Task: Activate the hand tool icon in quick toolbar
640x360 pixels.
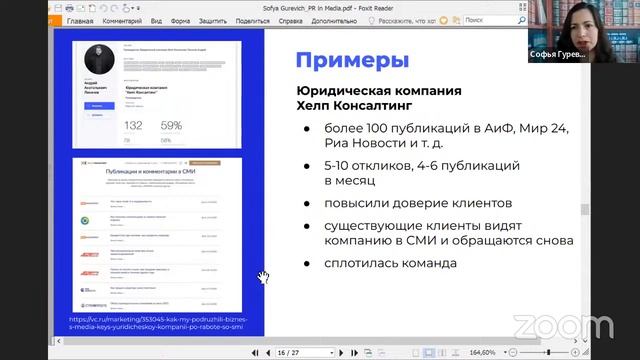Action: [x=126, y=8]
